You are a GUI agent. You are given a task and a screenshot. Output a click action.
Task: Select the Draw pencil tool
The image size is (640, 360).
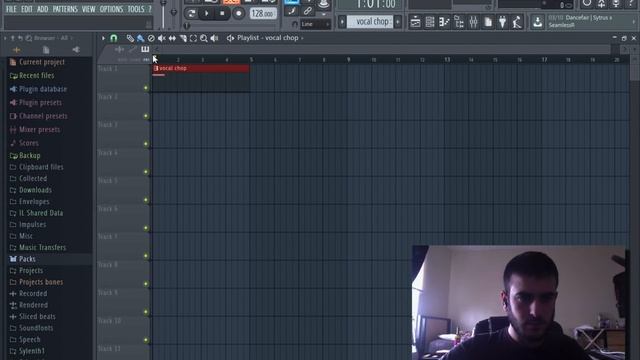click(130, 38)
